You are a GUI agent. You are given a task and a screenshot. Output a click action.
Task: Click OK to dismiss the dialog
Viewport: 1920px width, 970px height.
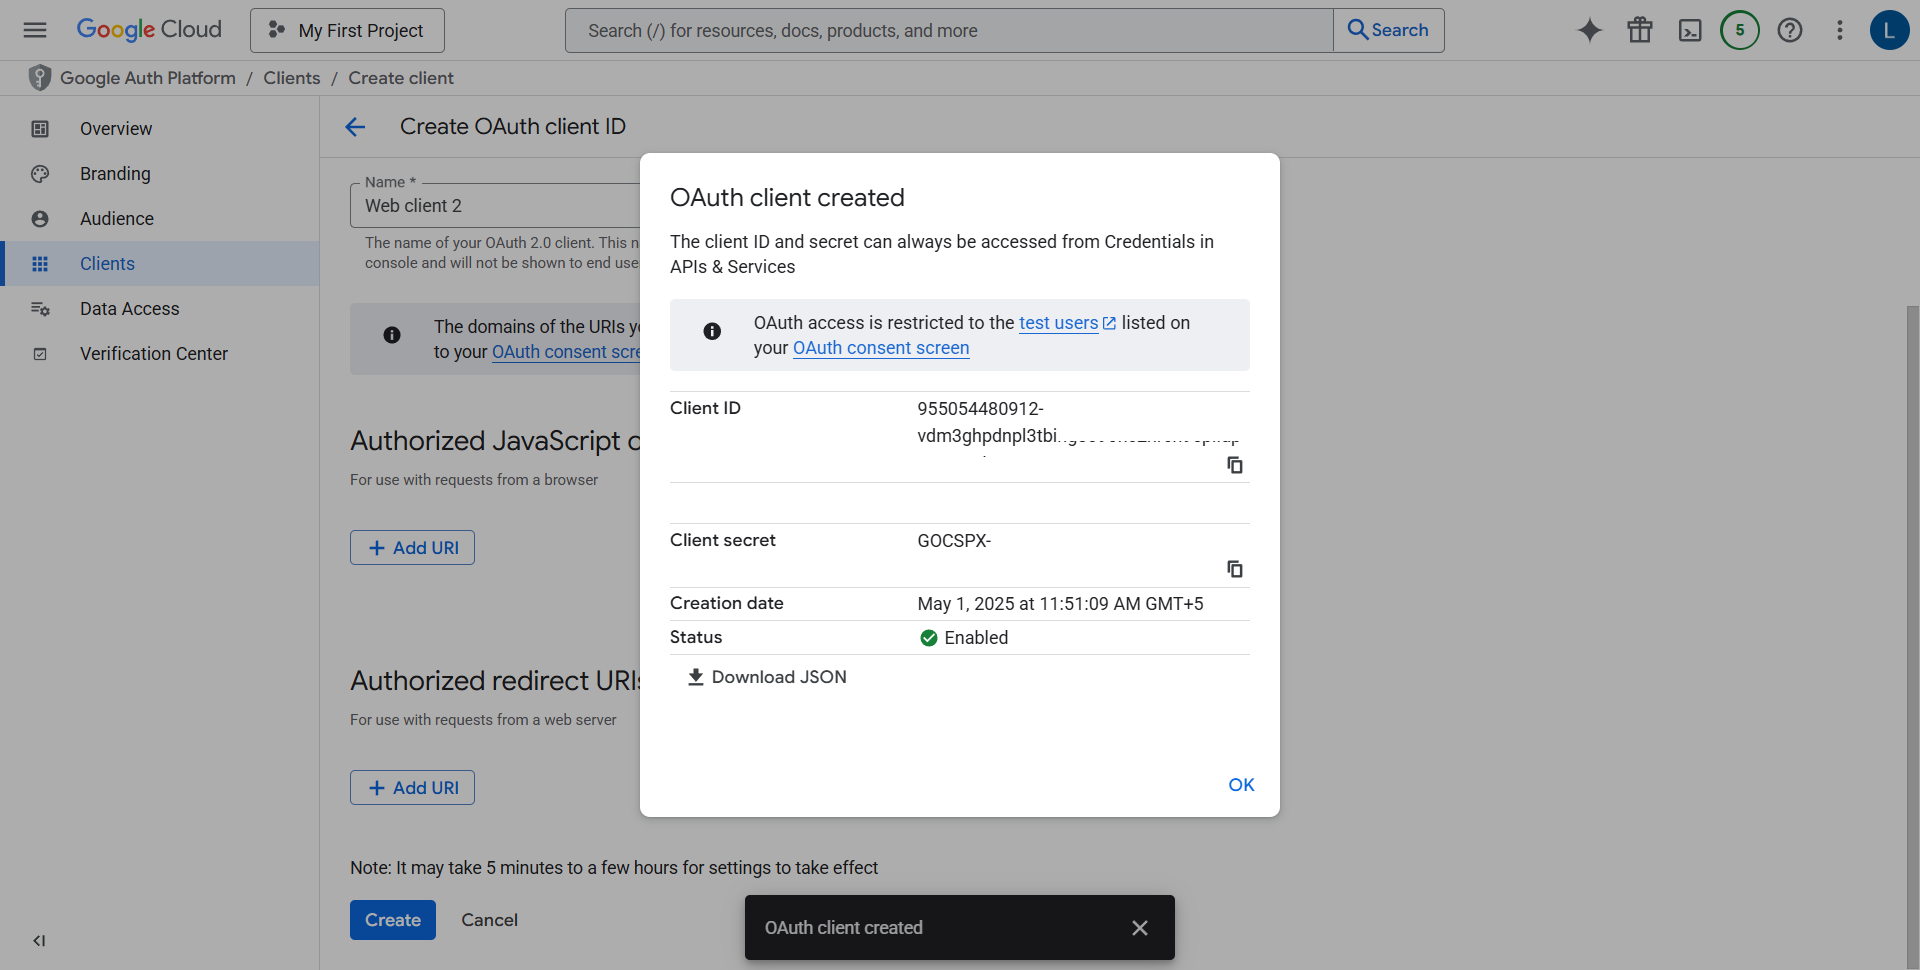pos(1241,785)
